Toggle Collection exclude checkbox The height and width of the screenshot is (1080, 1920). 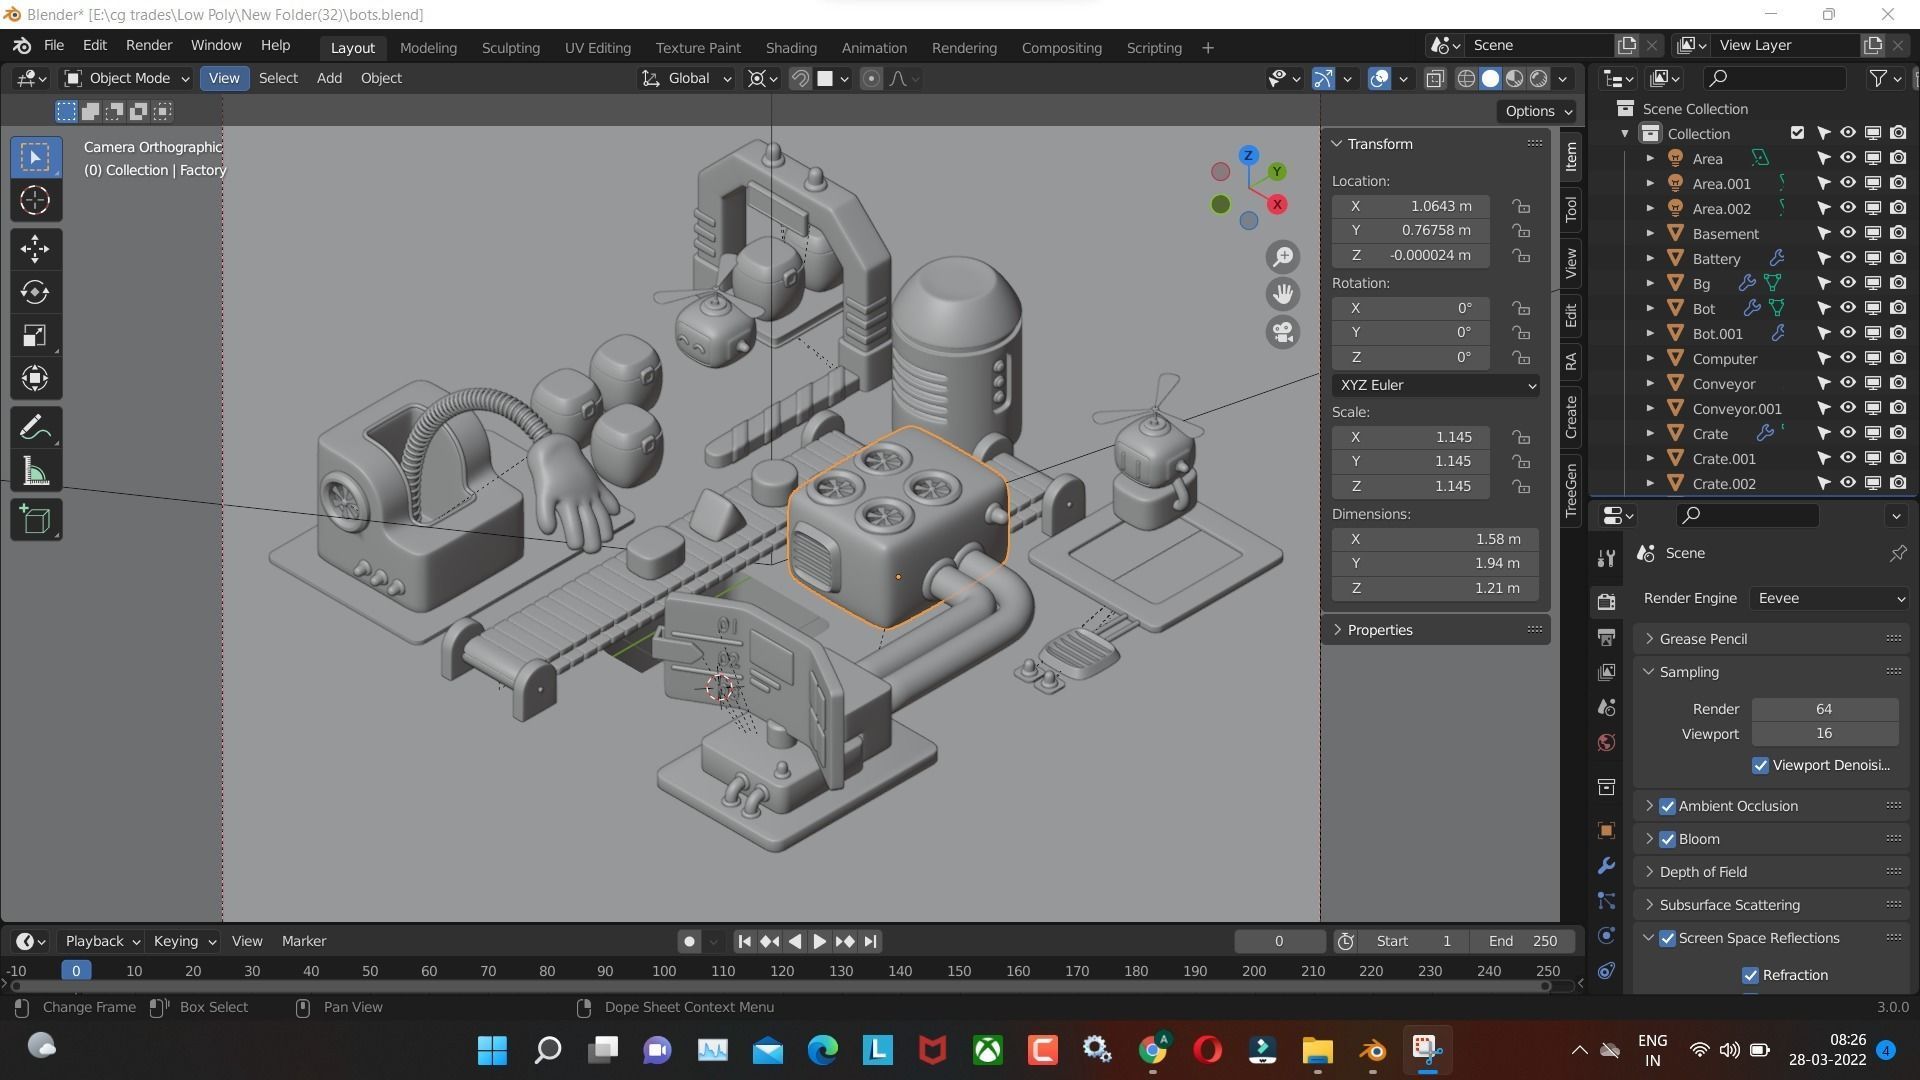1797,133
